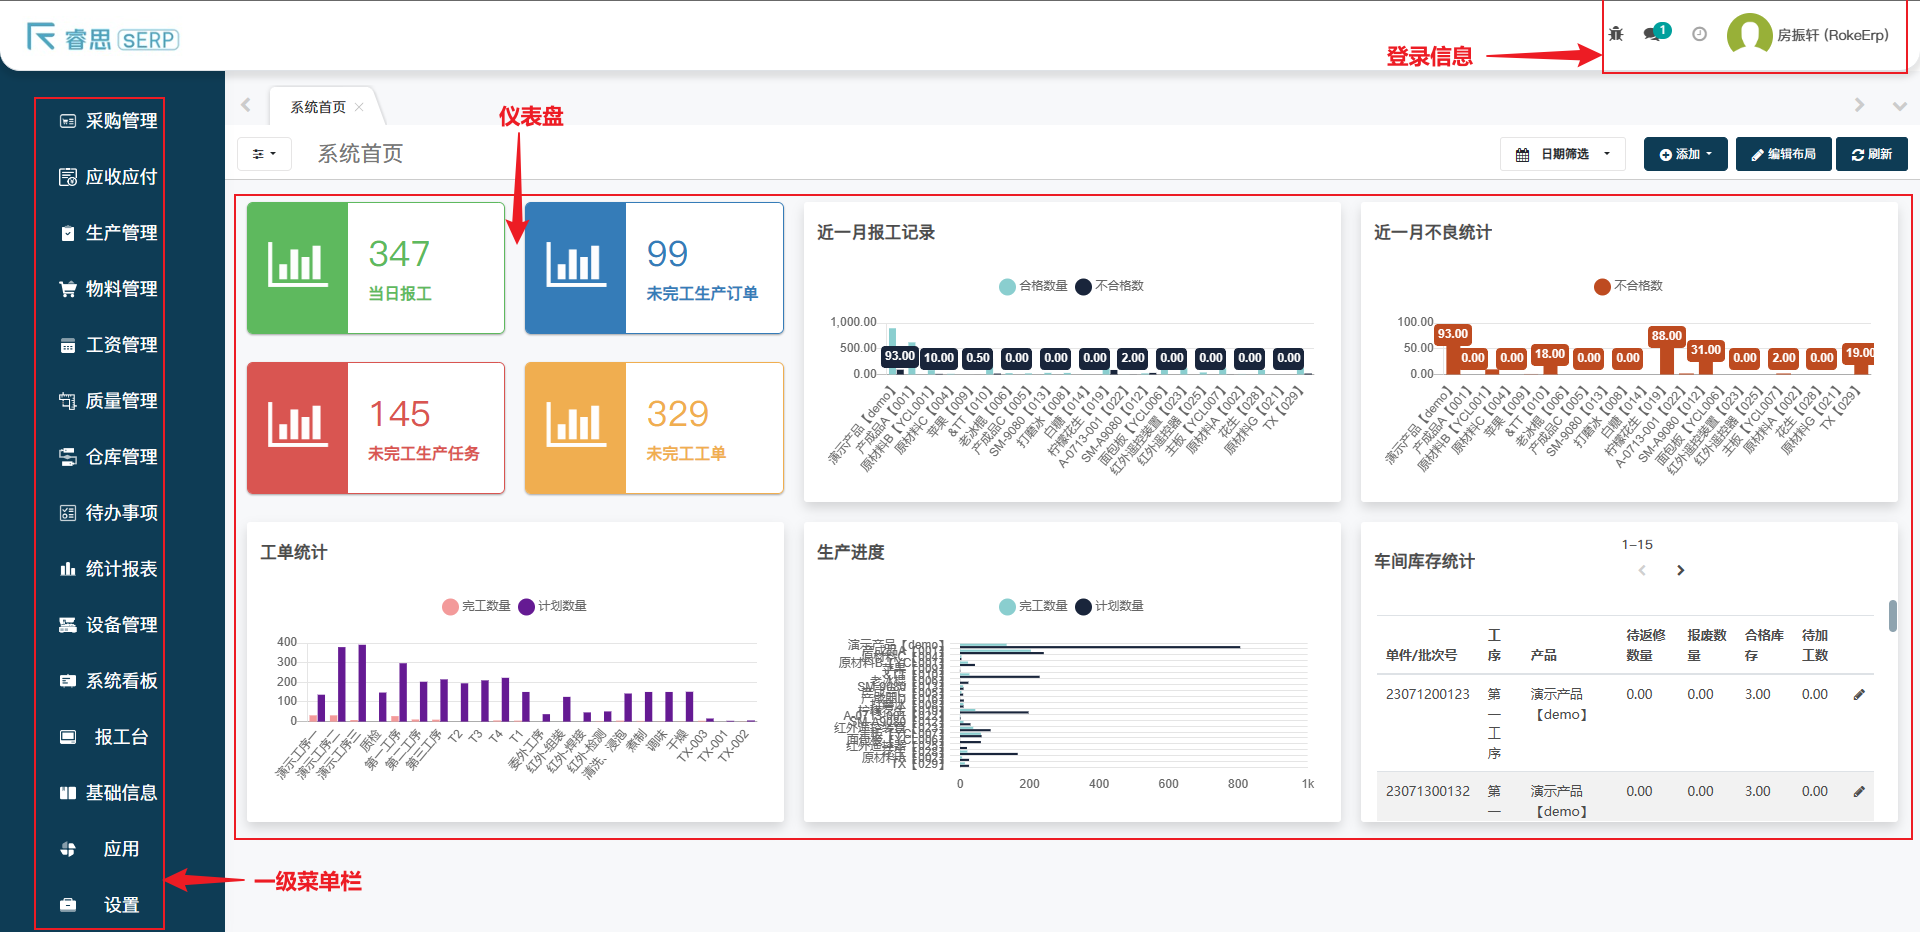Image resolution: width=1920 pixels, height=932 pixels.
Task: Toggle the 不合格数 legend swatch in 近一月不良统计
Action: click(x=1602, y=286)
